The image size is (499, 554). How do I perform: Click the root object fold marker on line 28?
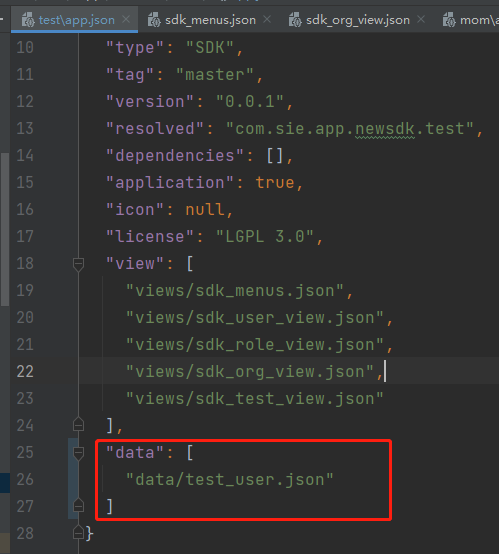[x=78, y=532]
